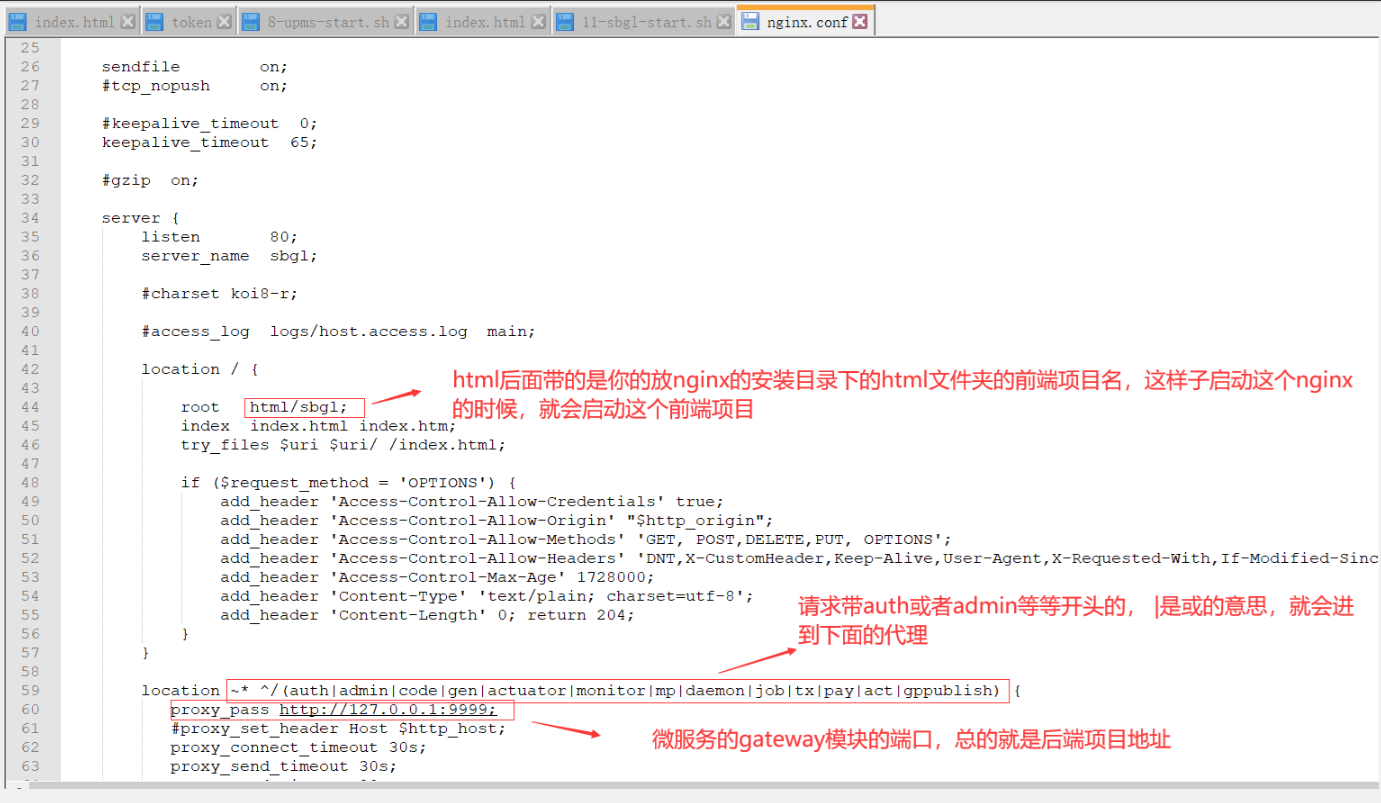Screen dimensions: 1381x803
Task: Click the "if ($request_method = 'OPTIONS')" line
Action: 348,483
